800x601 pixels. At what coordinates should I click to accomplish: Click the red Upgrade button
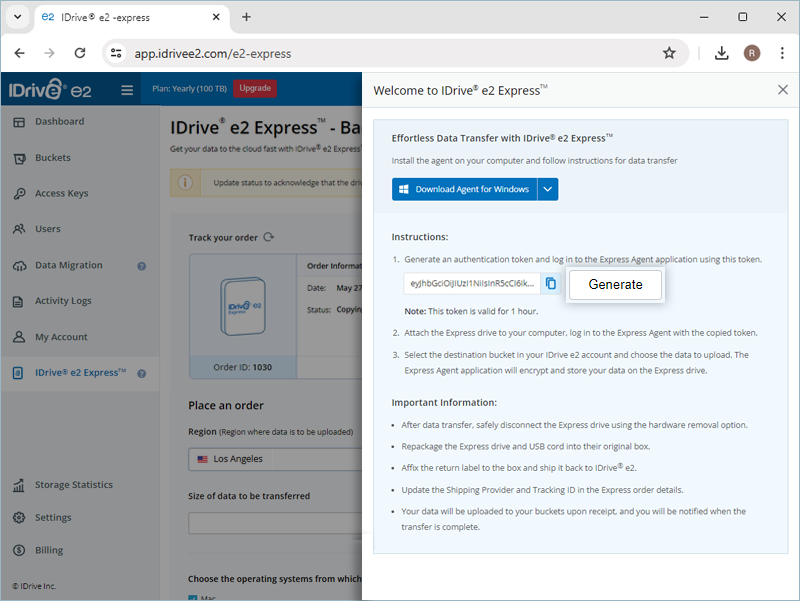click(x=255, y=88)
